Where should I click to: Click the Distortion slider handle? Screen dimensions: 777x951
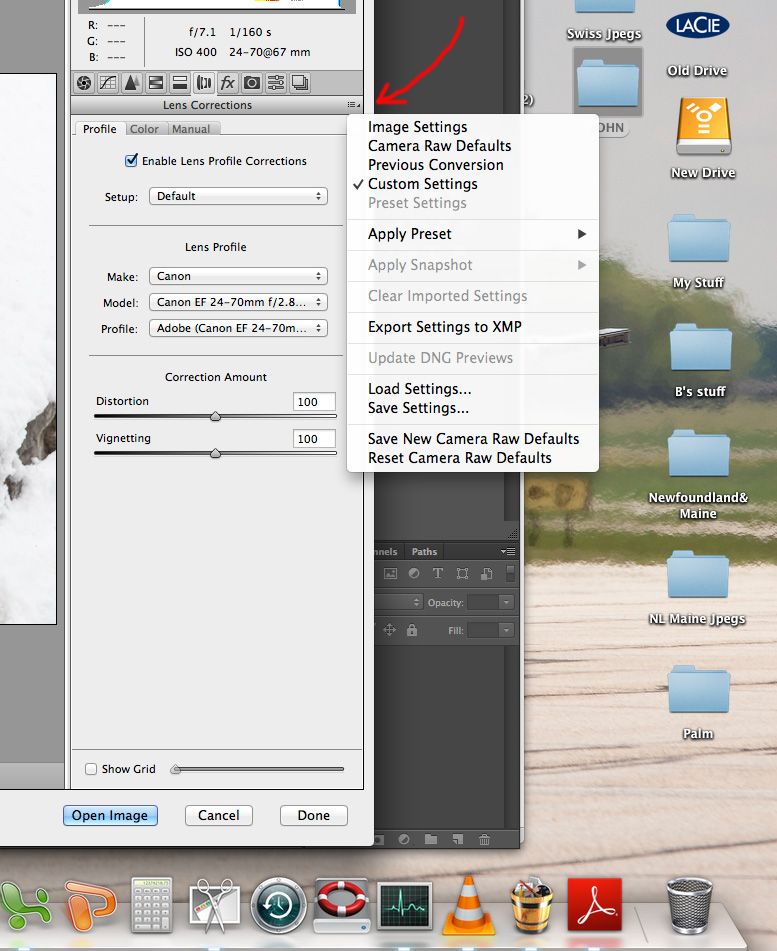click(215, 417)
